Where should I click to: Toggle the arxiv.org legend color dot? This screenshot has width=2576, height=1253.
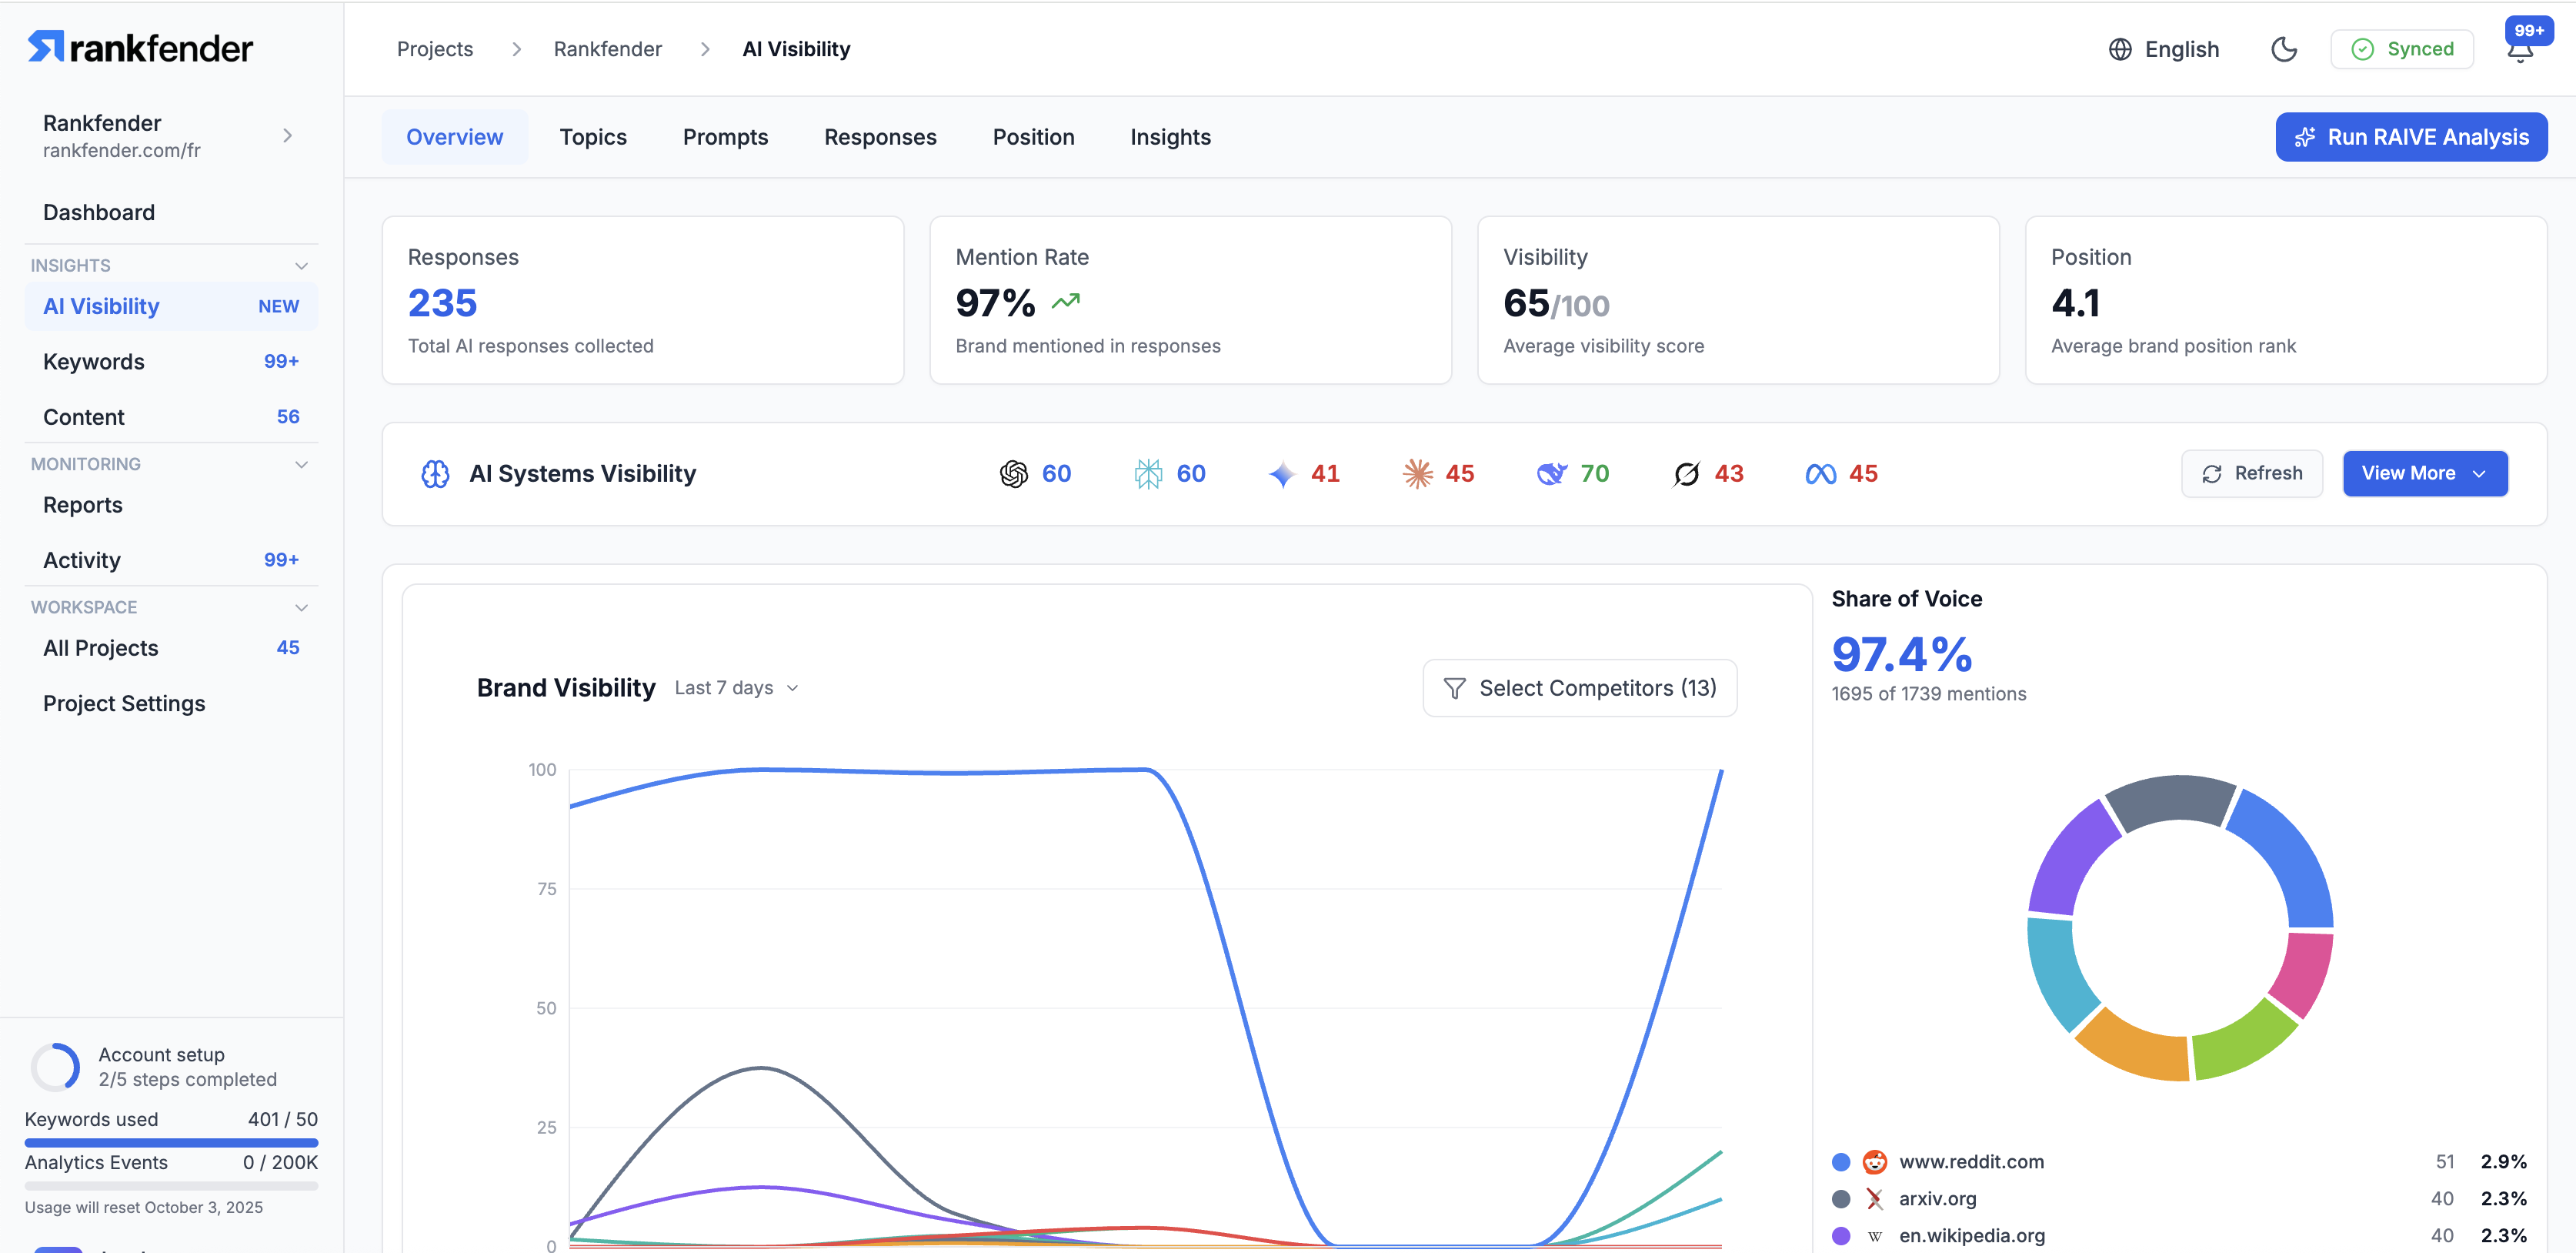pos(1840,1199)
